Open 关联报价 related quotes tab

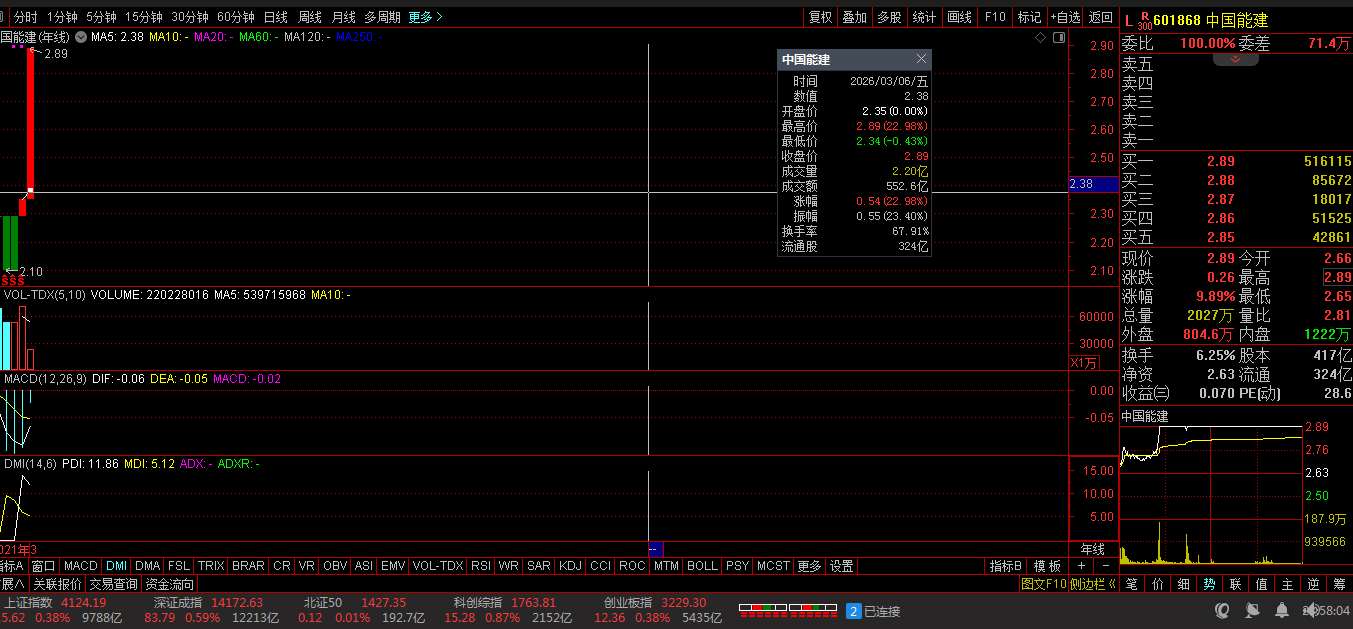pyautogui.click(x=56, y=584)
